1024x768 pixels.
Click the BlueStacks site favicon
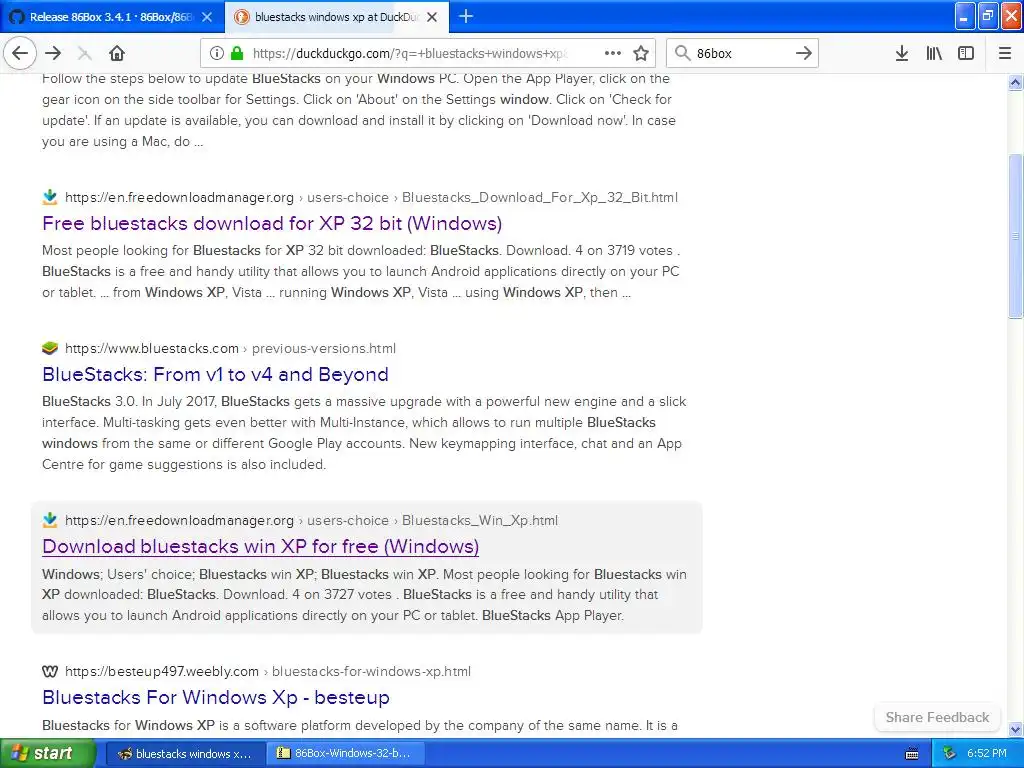pyautogui.click(x=50, y=348)
